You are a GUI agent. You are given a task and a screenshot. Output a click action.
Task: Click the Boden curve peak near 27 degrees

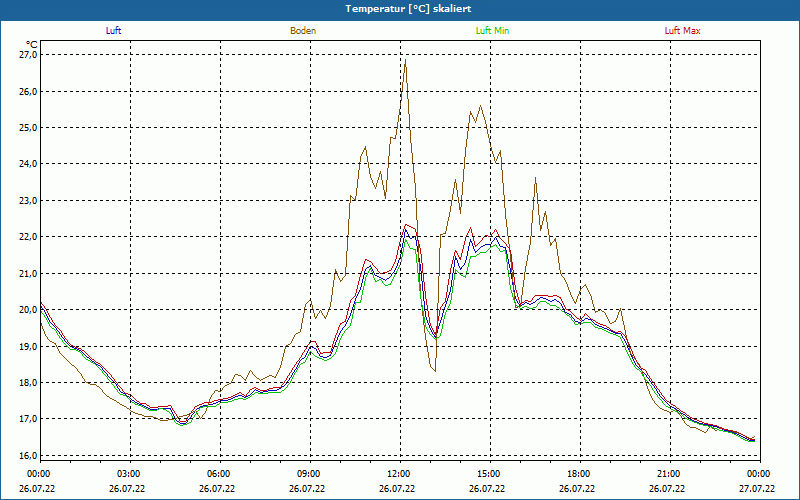(x=405, y=60)
